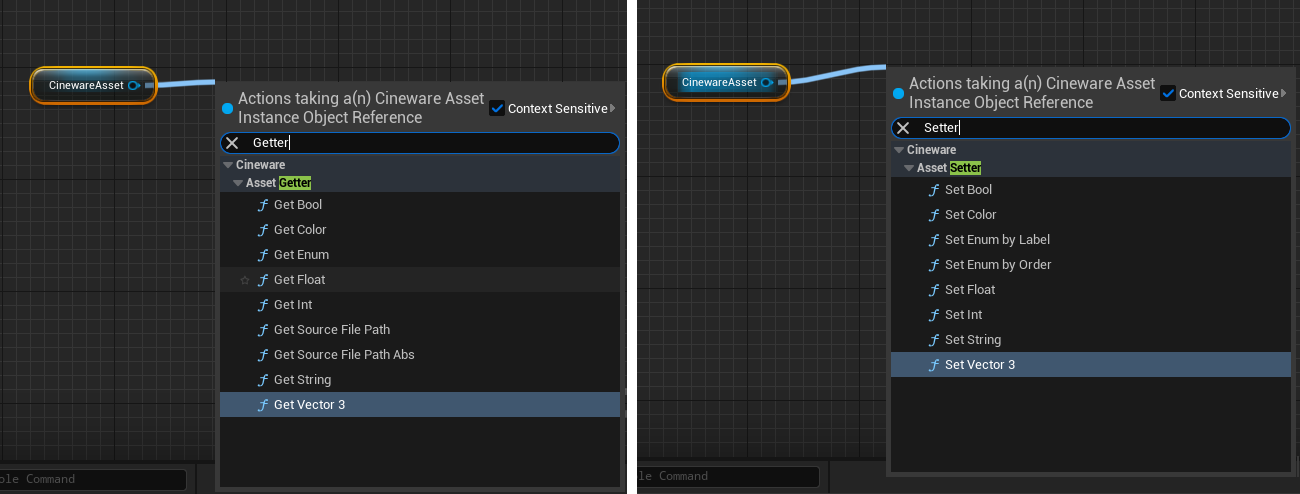Screen dimensions: 1300x494
Task: Favorite Get Float using its star icon
Action: tap(245, 280)
